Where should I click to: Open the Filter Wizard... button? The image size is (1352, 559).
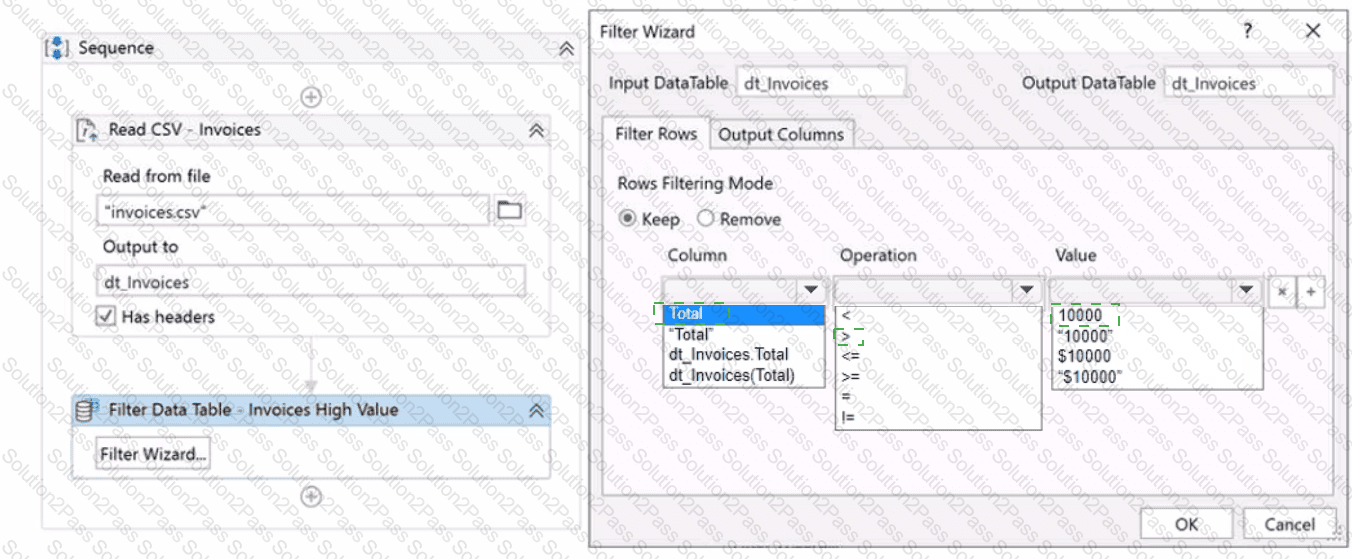pyautogui.click(x=153, y=454)
